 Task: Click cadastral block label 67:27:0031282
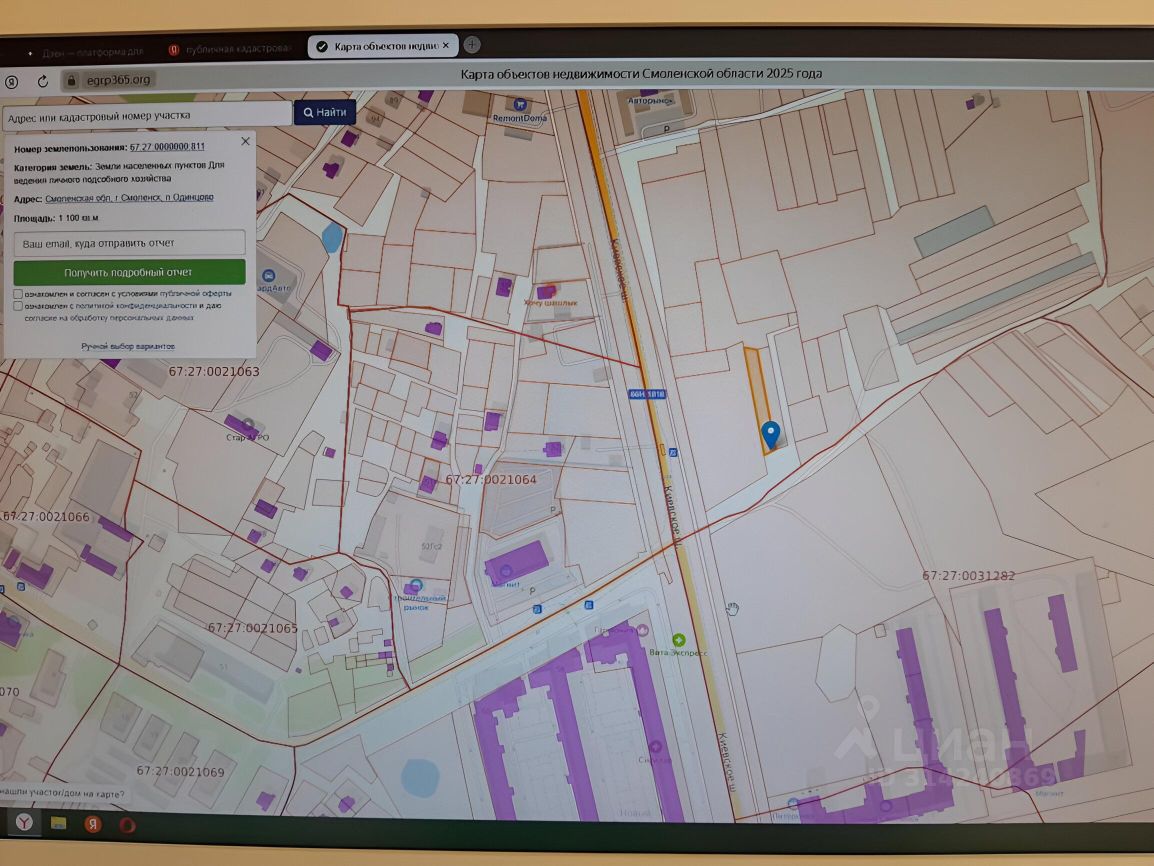[969, 575]
